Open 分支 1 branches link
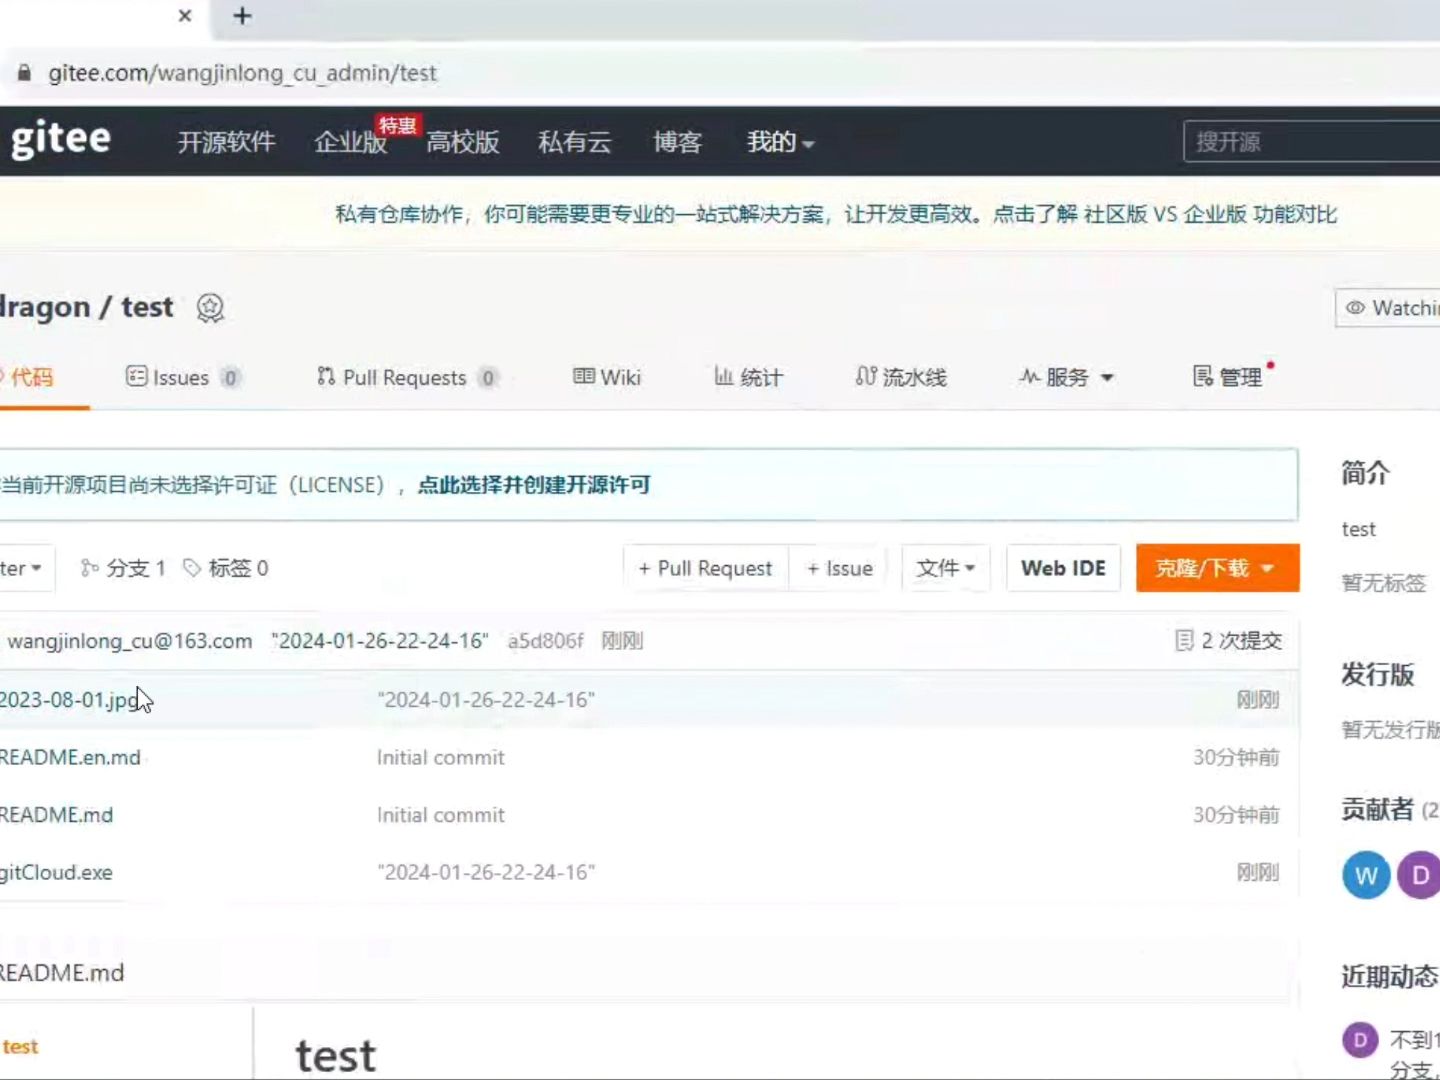1440x1080 pixels. 123,568
